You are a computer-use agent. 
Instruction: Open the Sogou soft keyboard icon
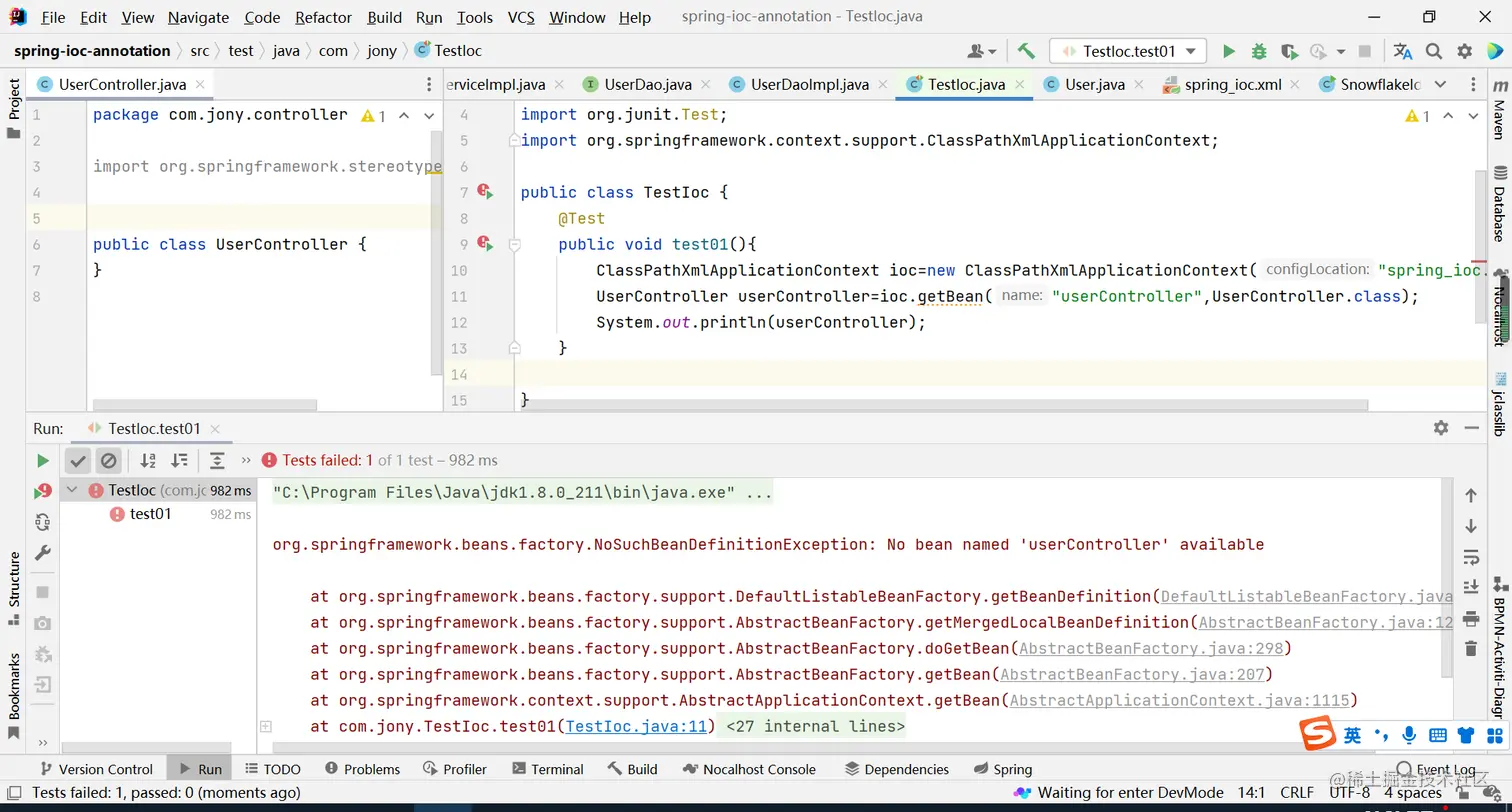click(1438, 736)
